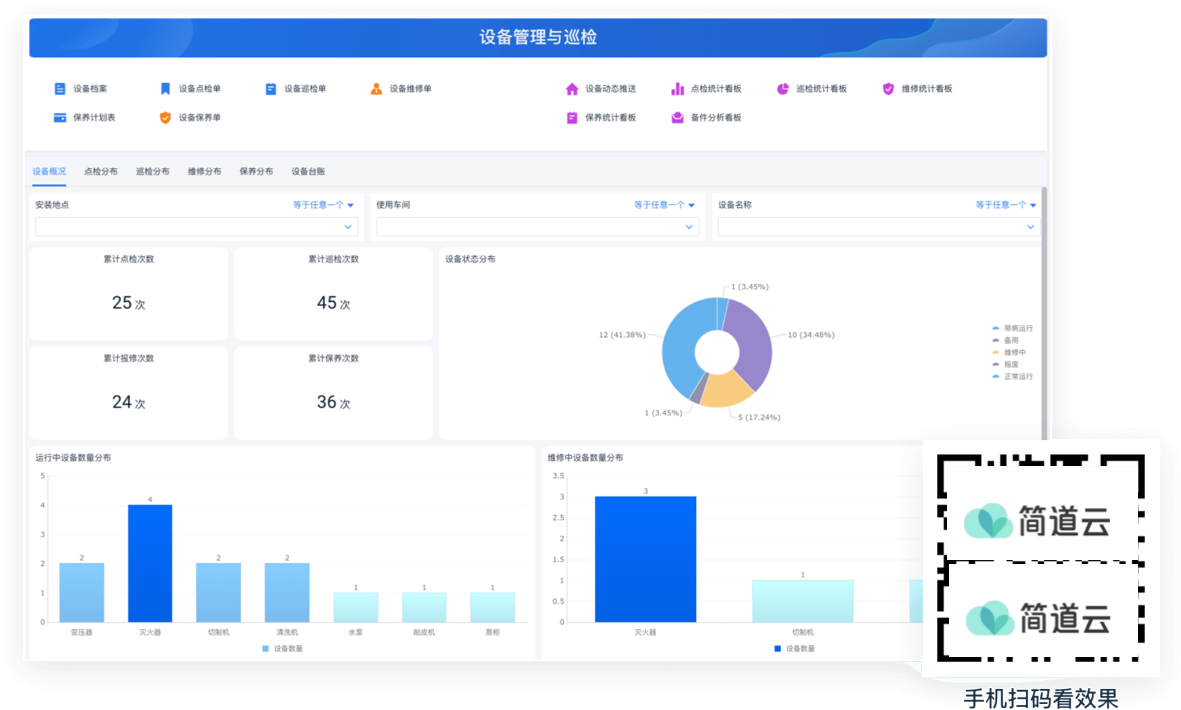Click the 设备状态分布 chart title
The width and height of the screenshot is (1181, 710).
(470, 259)
